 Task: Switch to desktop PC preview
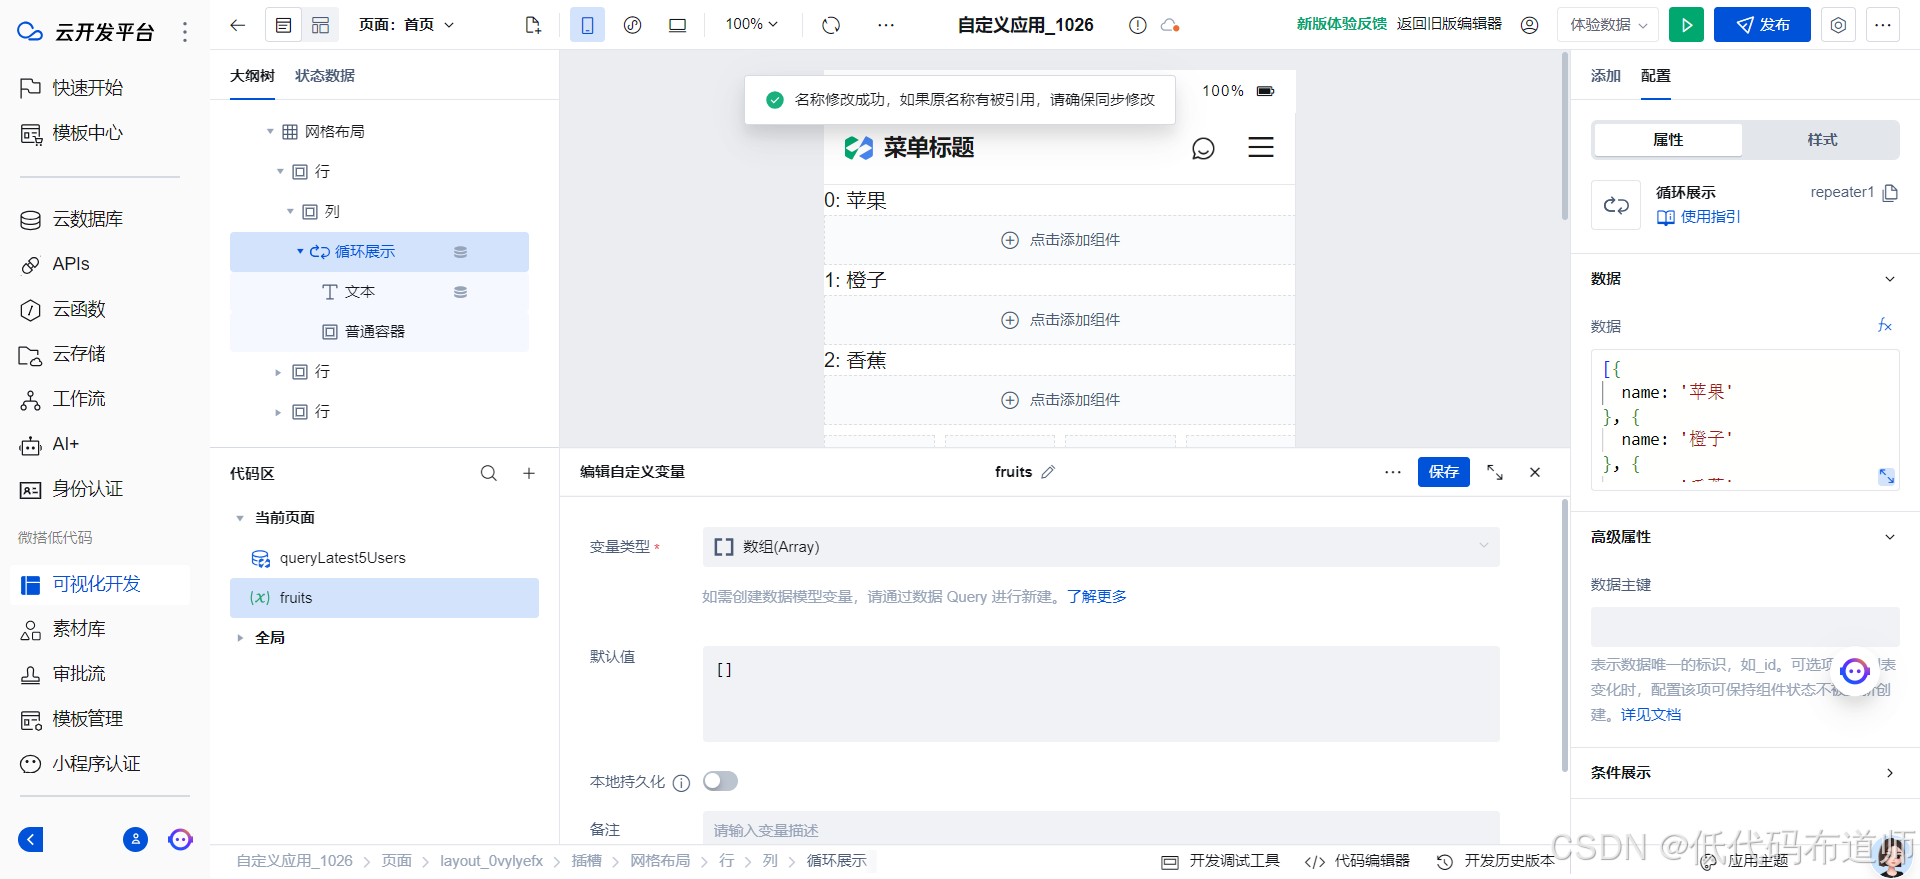(x=677, y=25)
